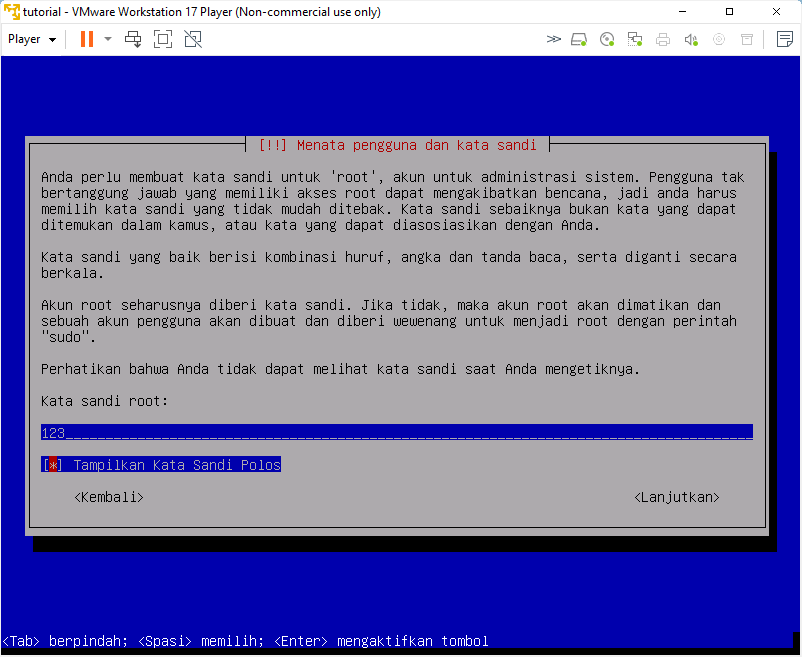Close the VMware Player window
Image resolution: width=802 pixels, height=657 pixels.
click(x=776, y=12)
